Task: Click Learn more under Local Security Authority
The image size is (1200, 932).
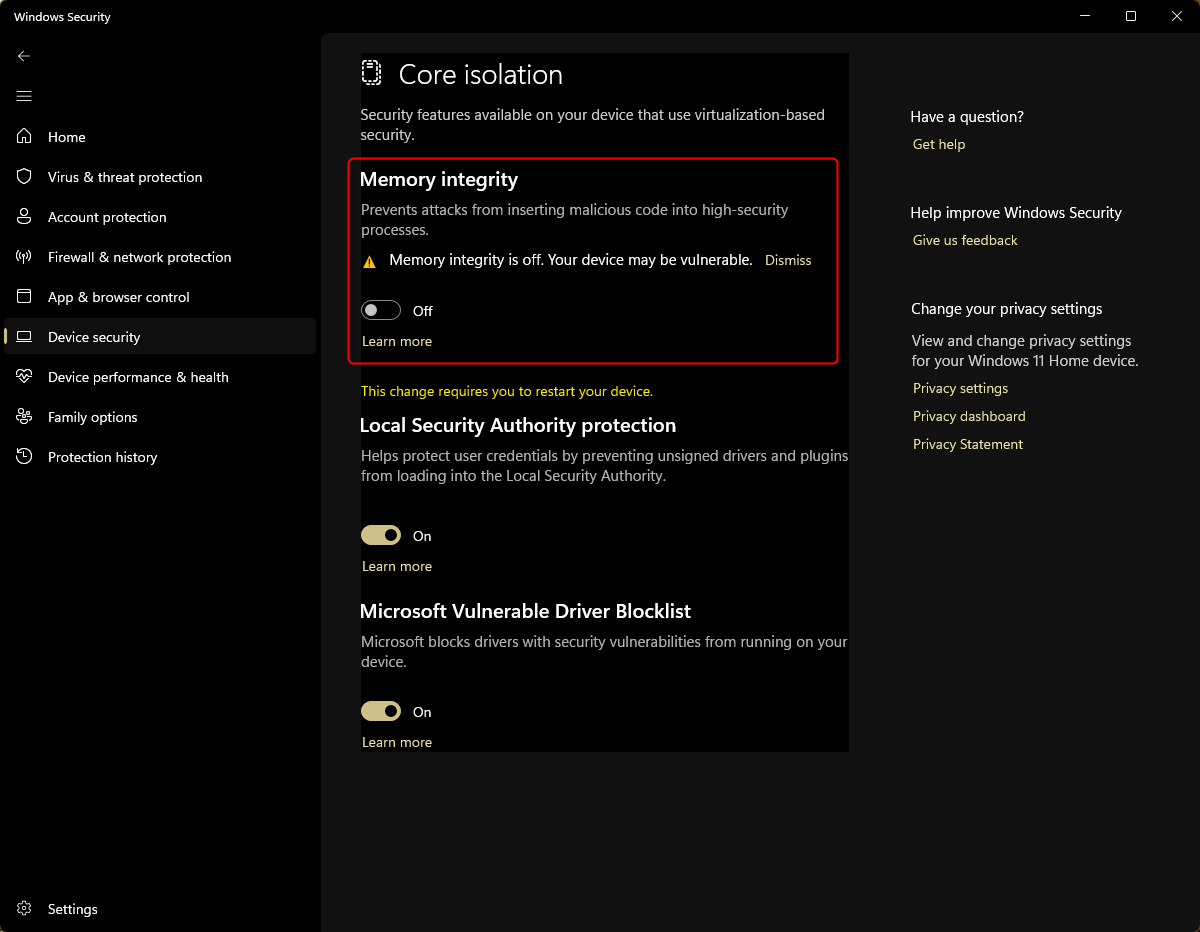Action: pyautogui.click(x=397, y=566)
